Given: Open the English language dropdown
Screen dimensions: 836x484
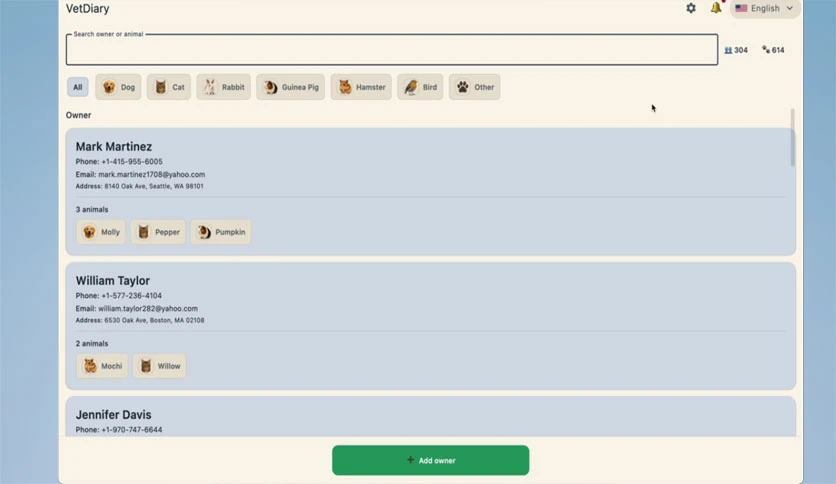Looking at the screenshot, I should pos(765,8).
